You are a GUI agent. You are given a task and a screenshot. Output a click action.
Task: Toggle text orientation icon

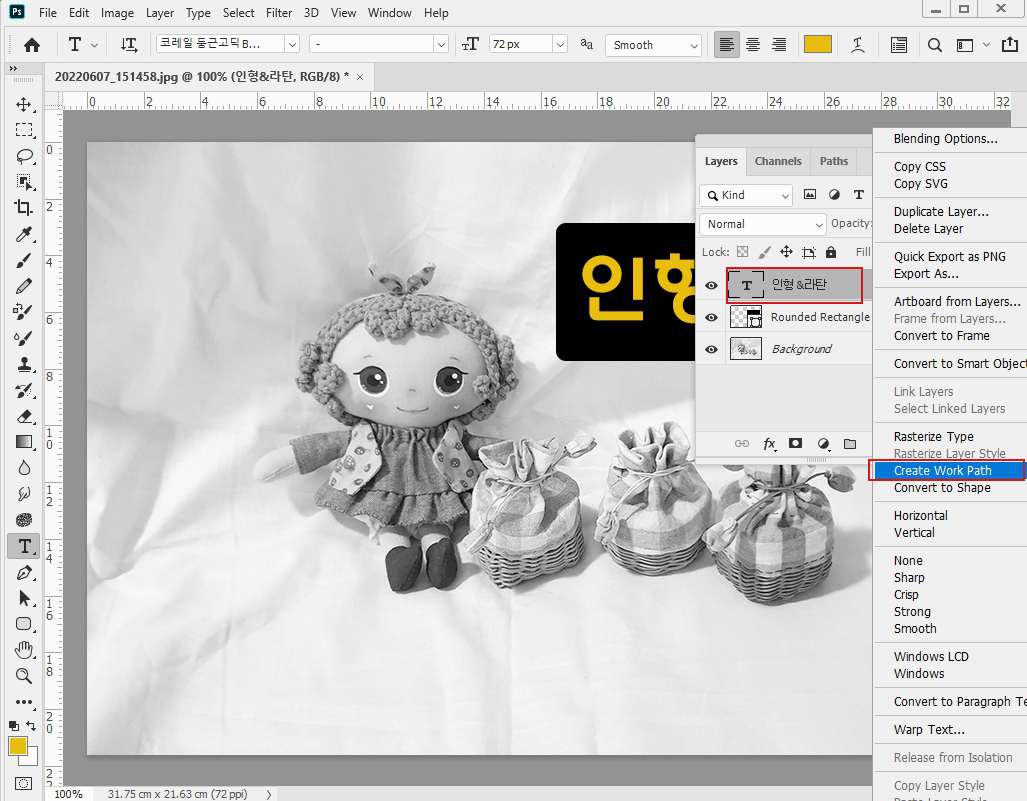coord(129,45)
